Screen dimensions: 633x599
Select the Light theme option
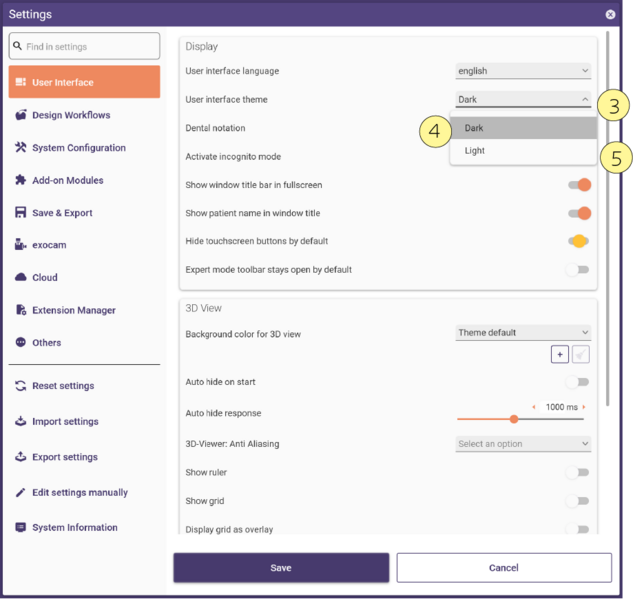coord(523,151)
